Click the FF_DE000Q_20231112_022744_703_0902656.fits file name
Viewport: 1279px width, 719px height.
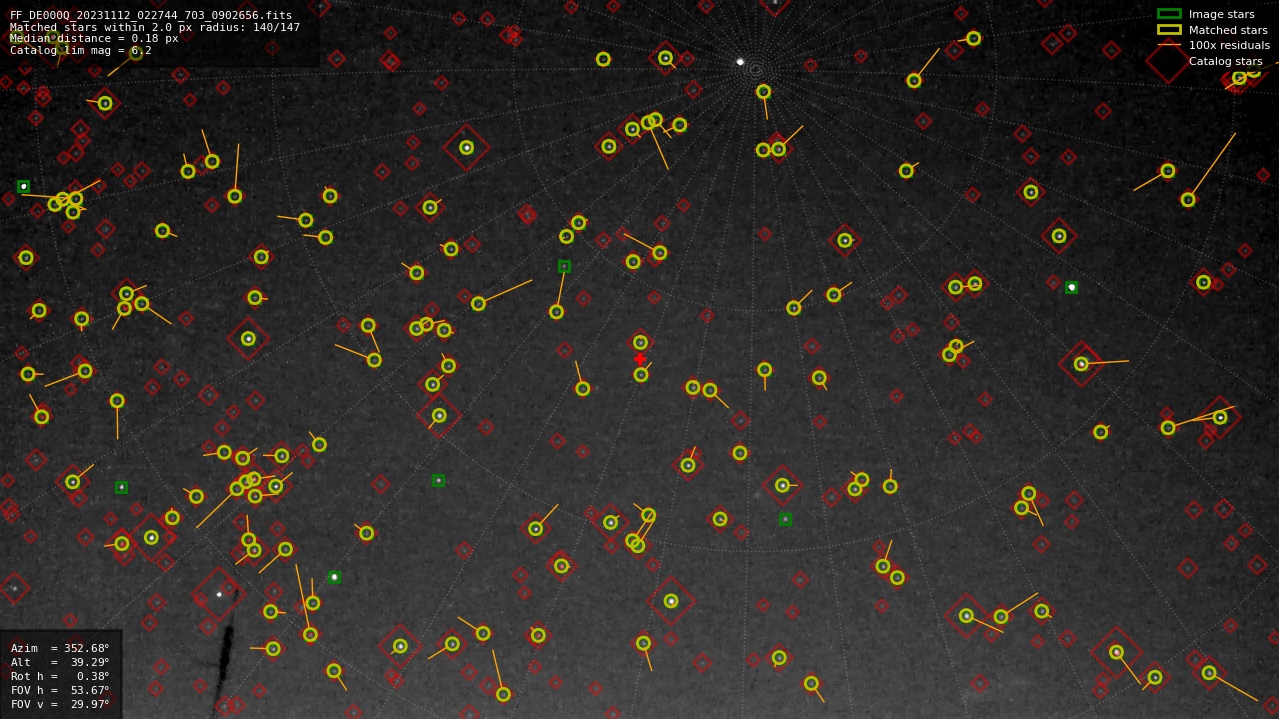tap(151, 16)
